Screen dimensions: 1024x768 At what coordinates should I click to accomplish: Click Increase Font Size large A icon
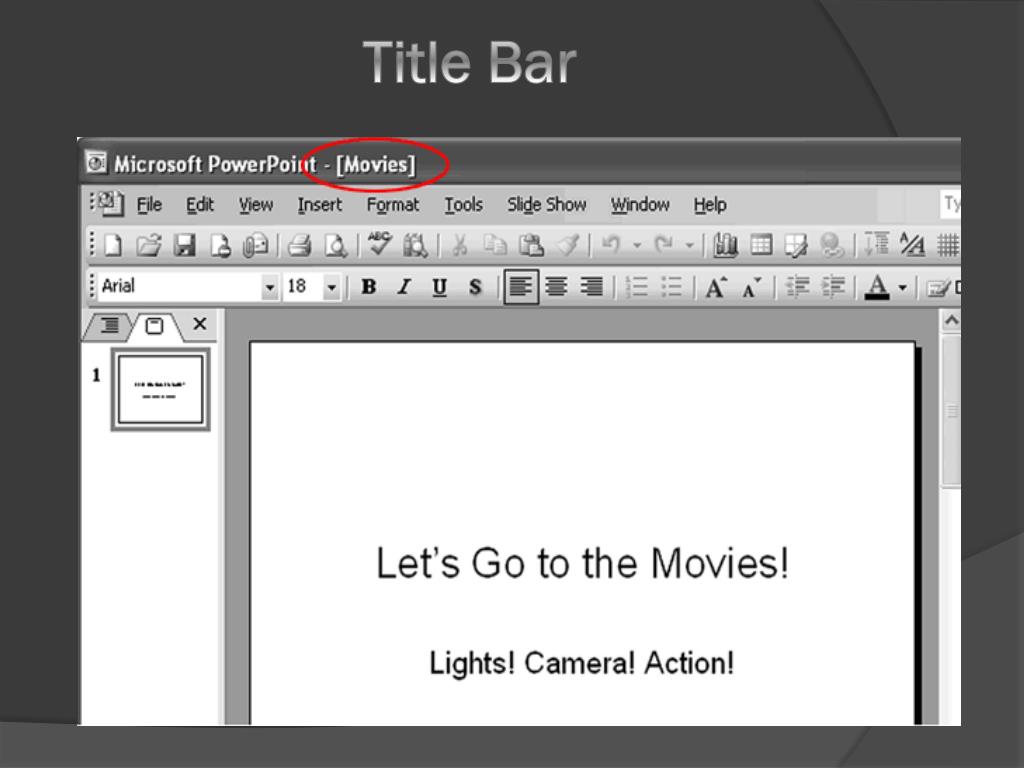pos(716,287)
